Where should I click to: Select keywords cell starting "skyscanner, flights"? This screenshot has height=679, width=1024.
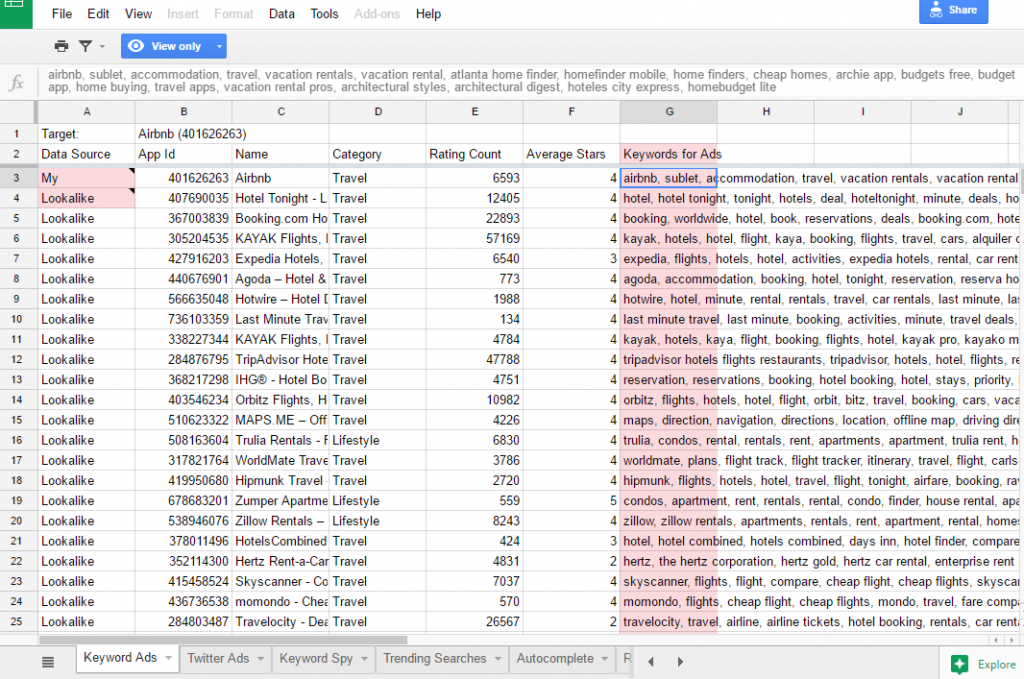(x=669, y=581)
